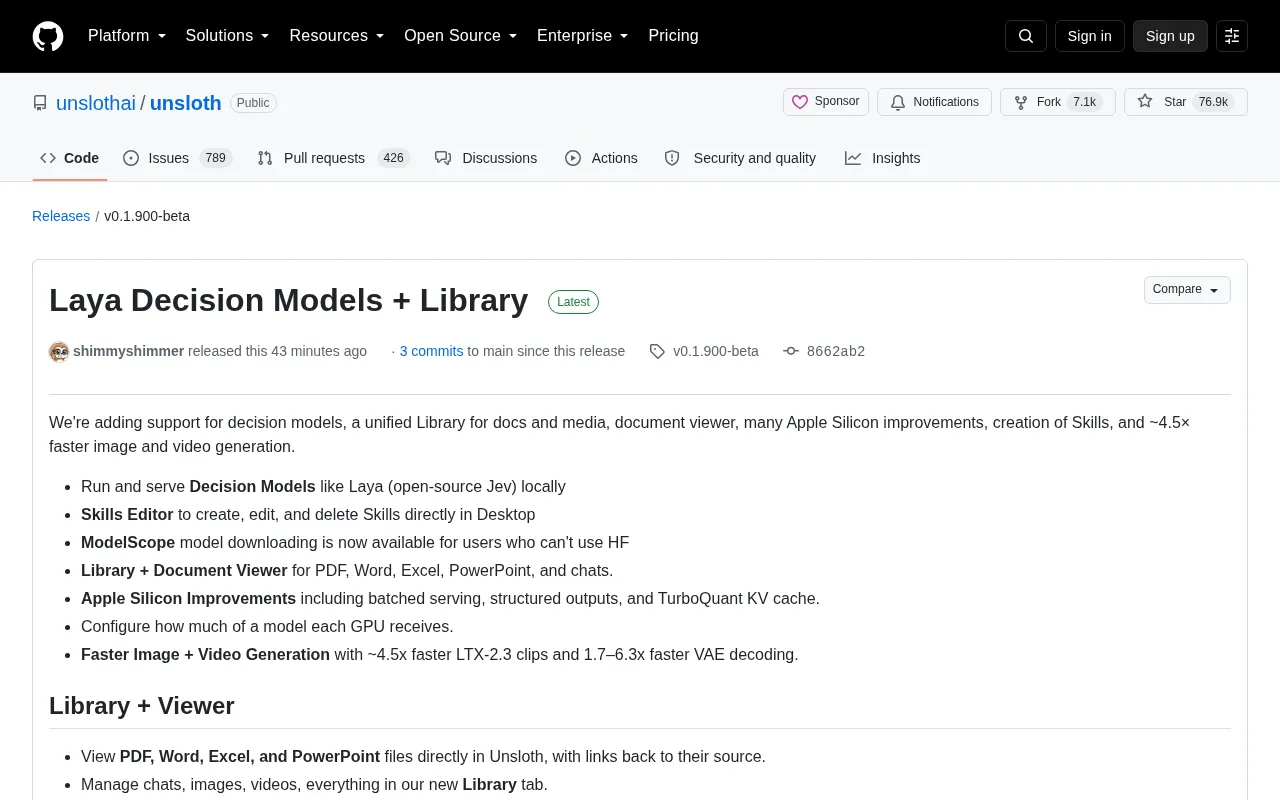
Task: Expand the Open Source menu
Action: (461, 36)
